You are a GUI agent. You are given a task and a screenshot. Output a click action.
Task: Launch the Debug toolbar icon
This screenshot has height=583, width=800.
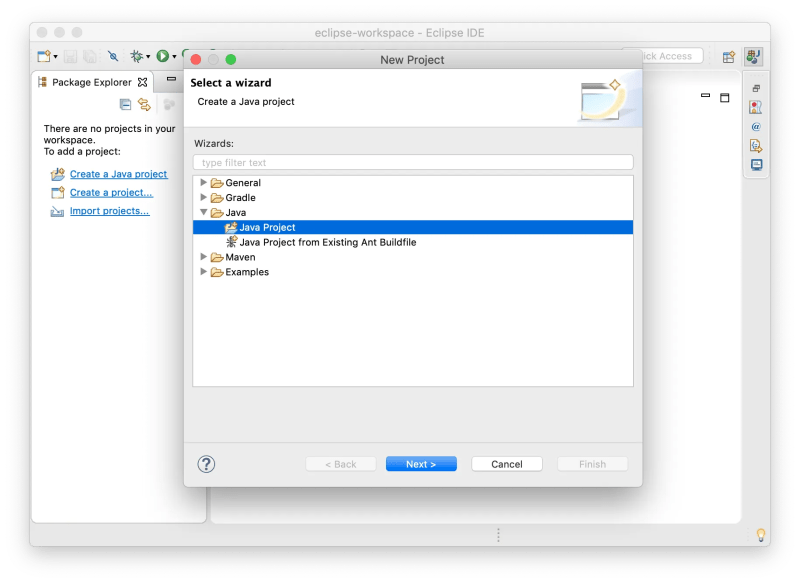[x=138, y=57]
